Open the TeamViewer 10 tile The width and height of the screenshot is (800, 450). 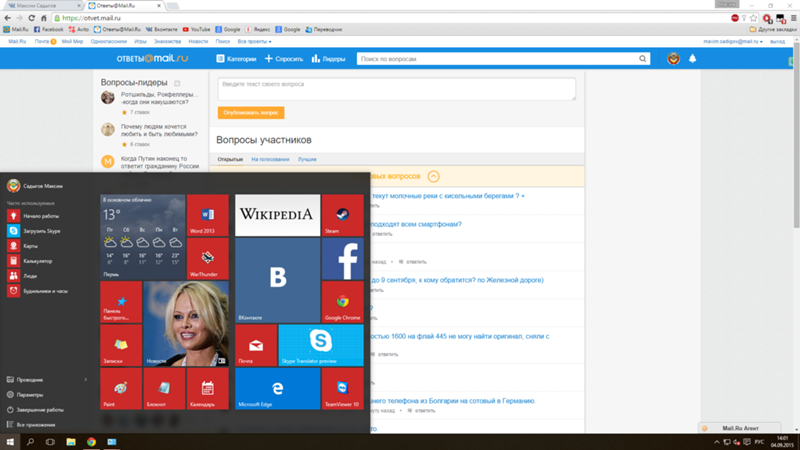[x=342, y=388]
